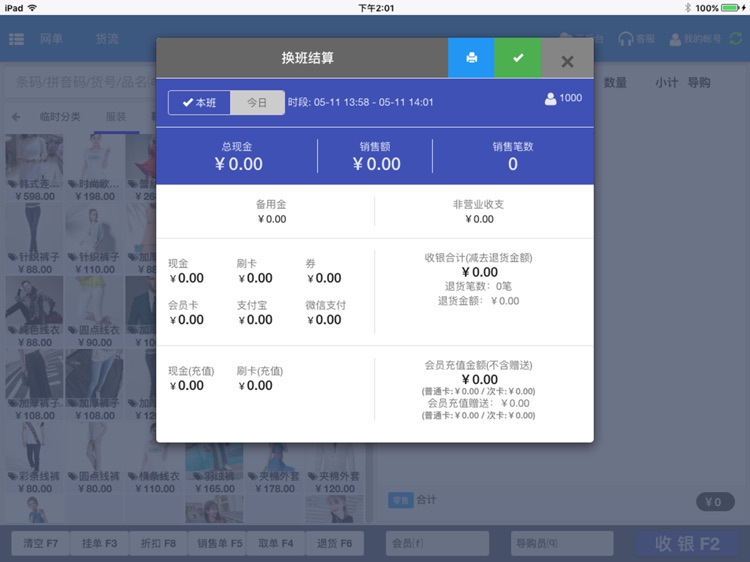750x562 pixels.
Task: Tap the Bluetooth icon in status bar
Action: pos(688,8)
